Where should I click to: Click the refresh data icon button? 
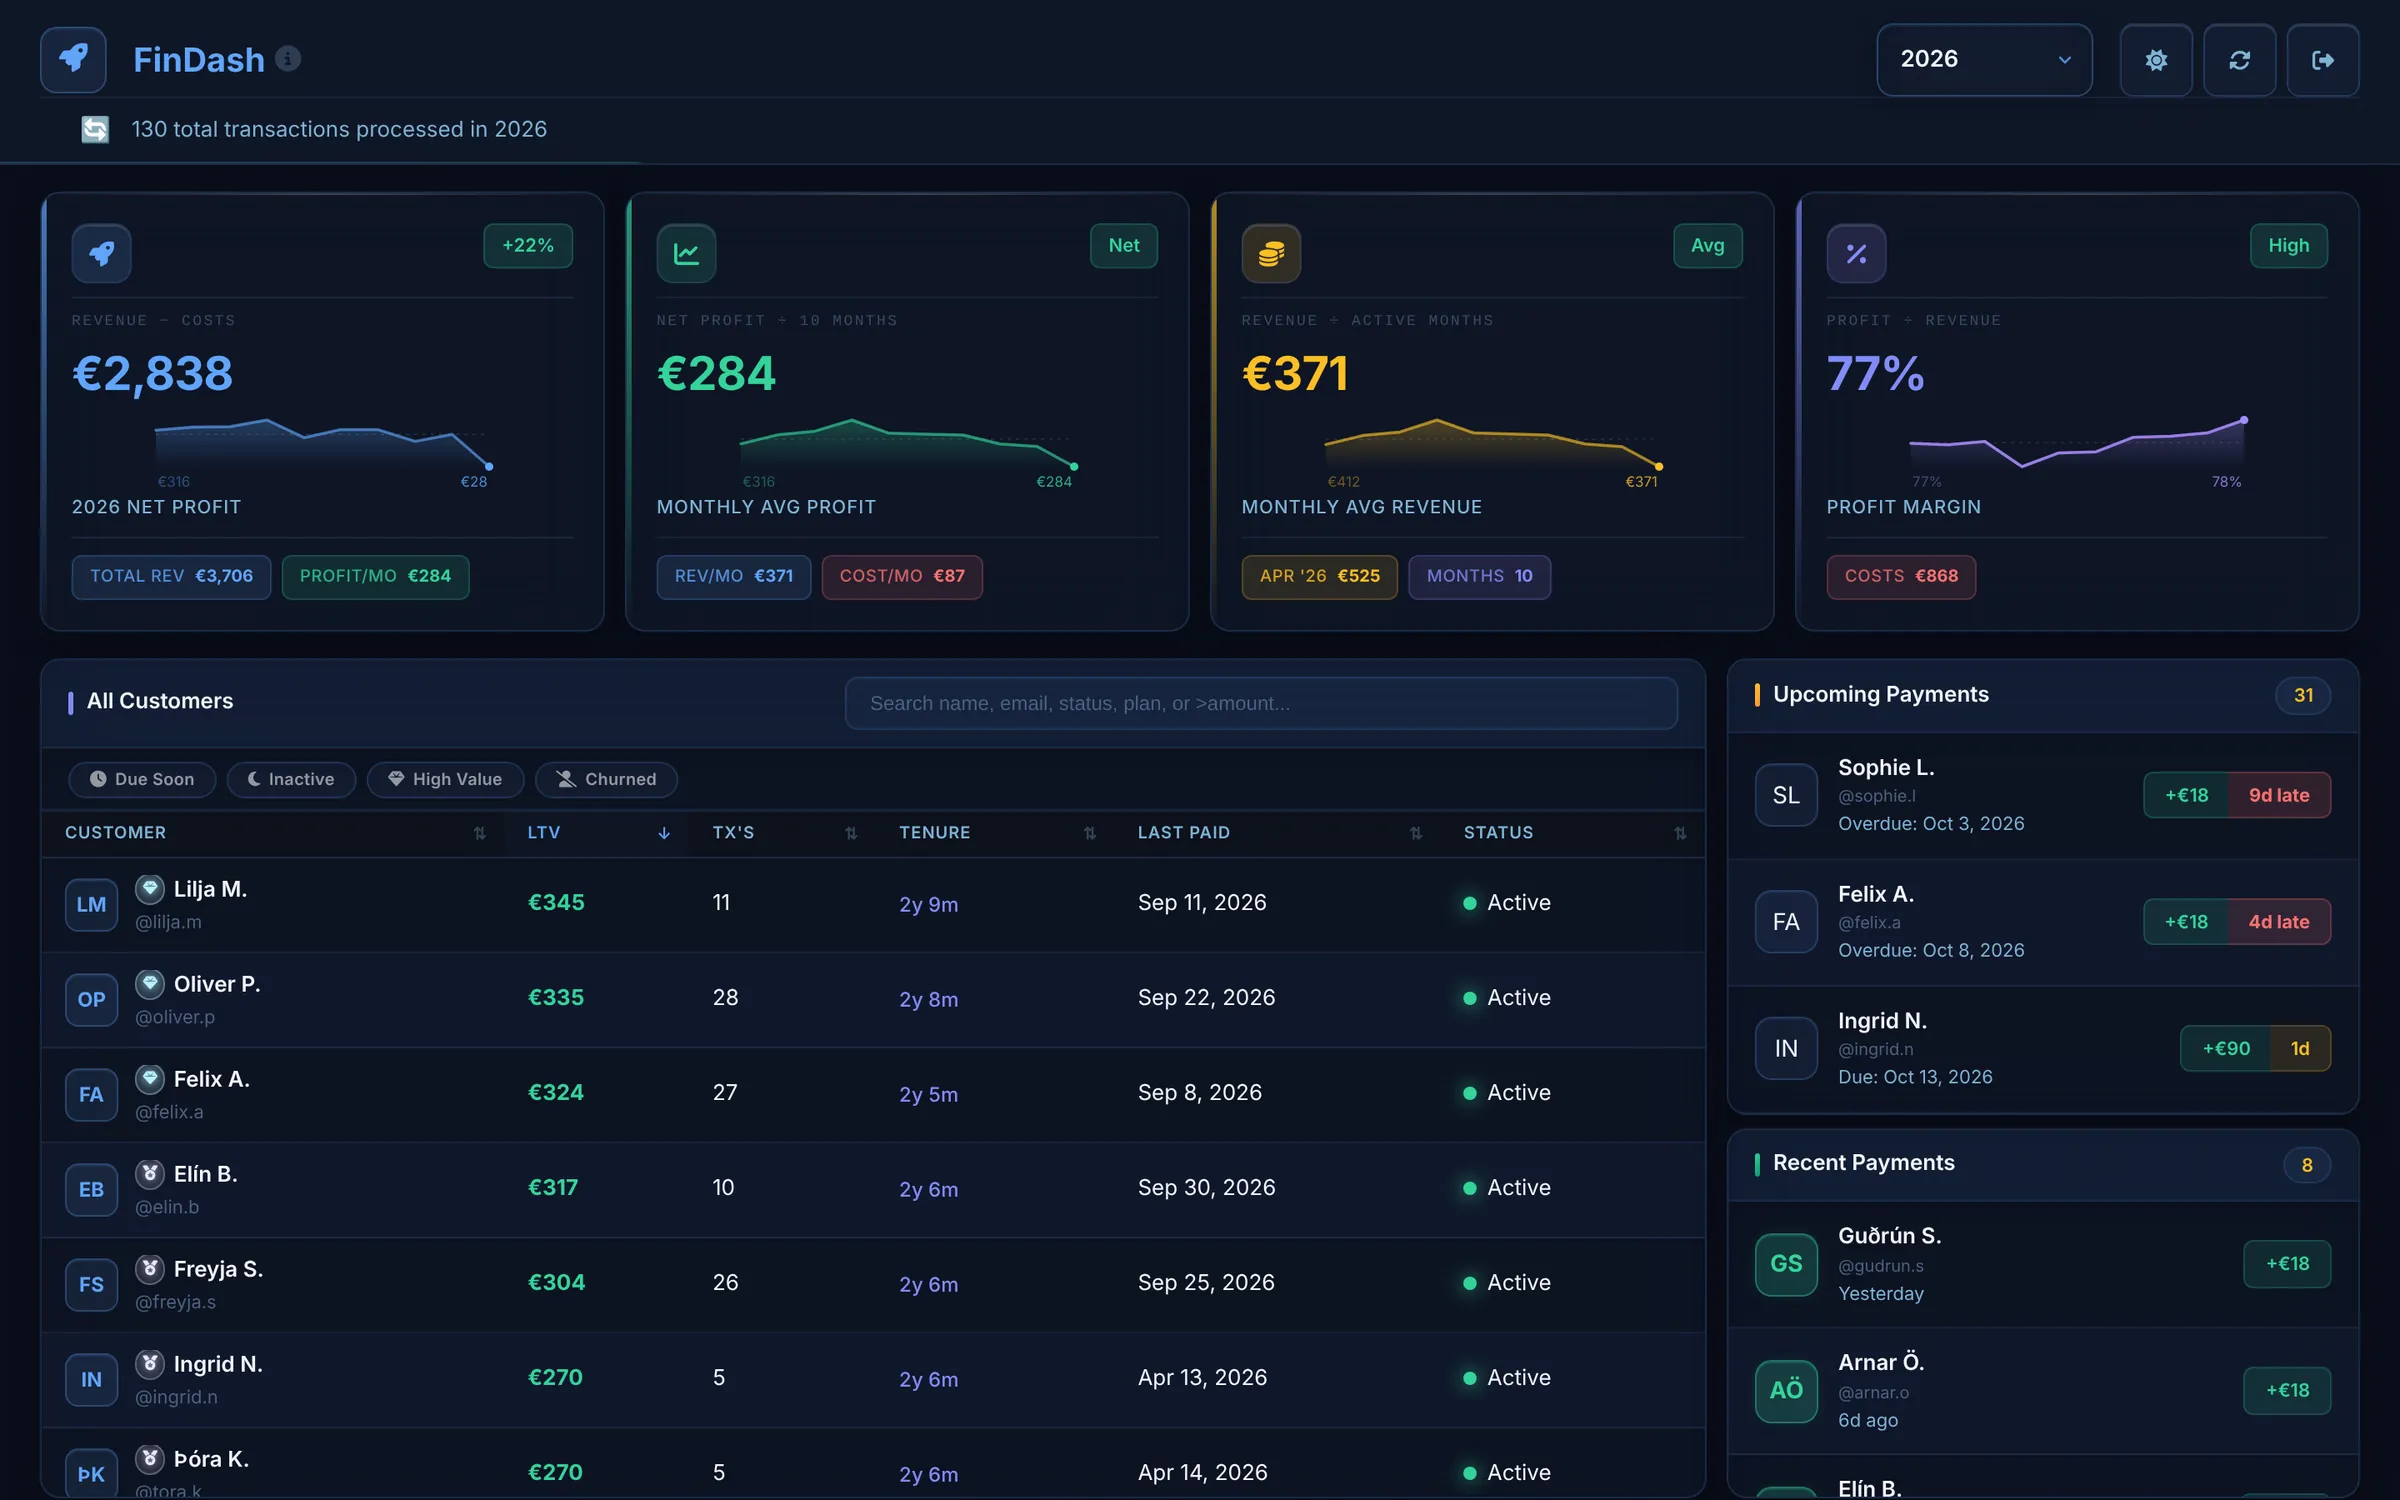(2240, 60)
